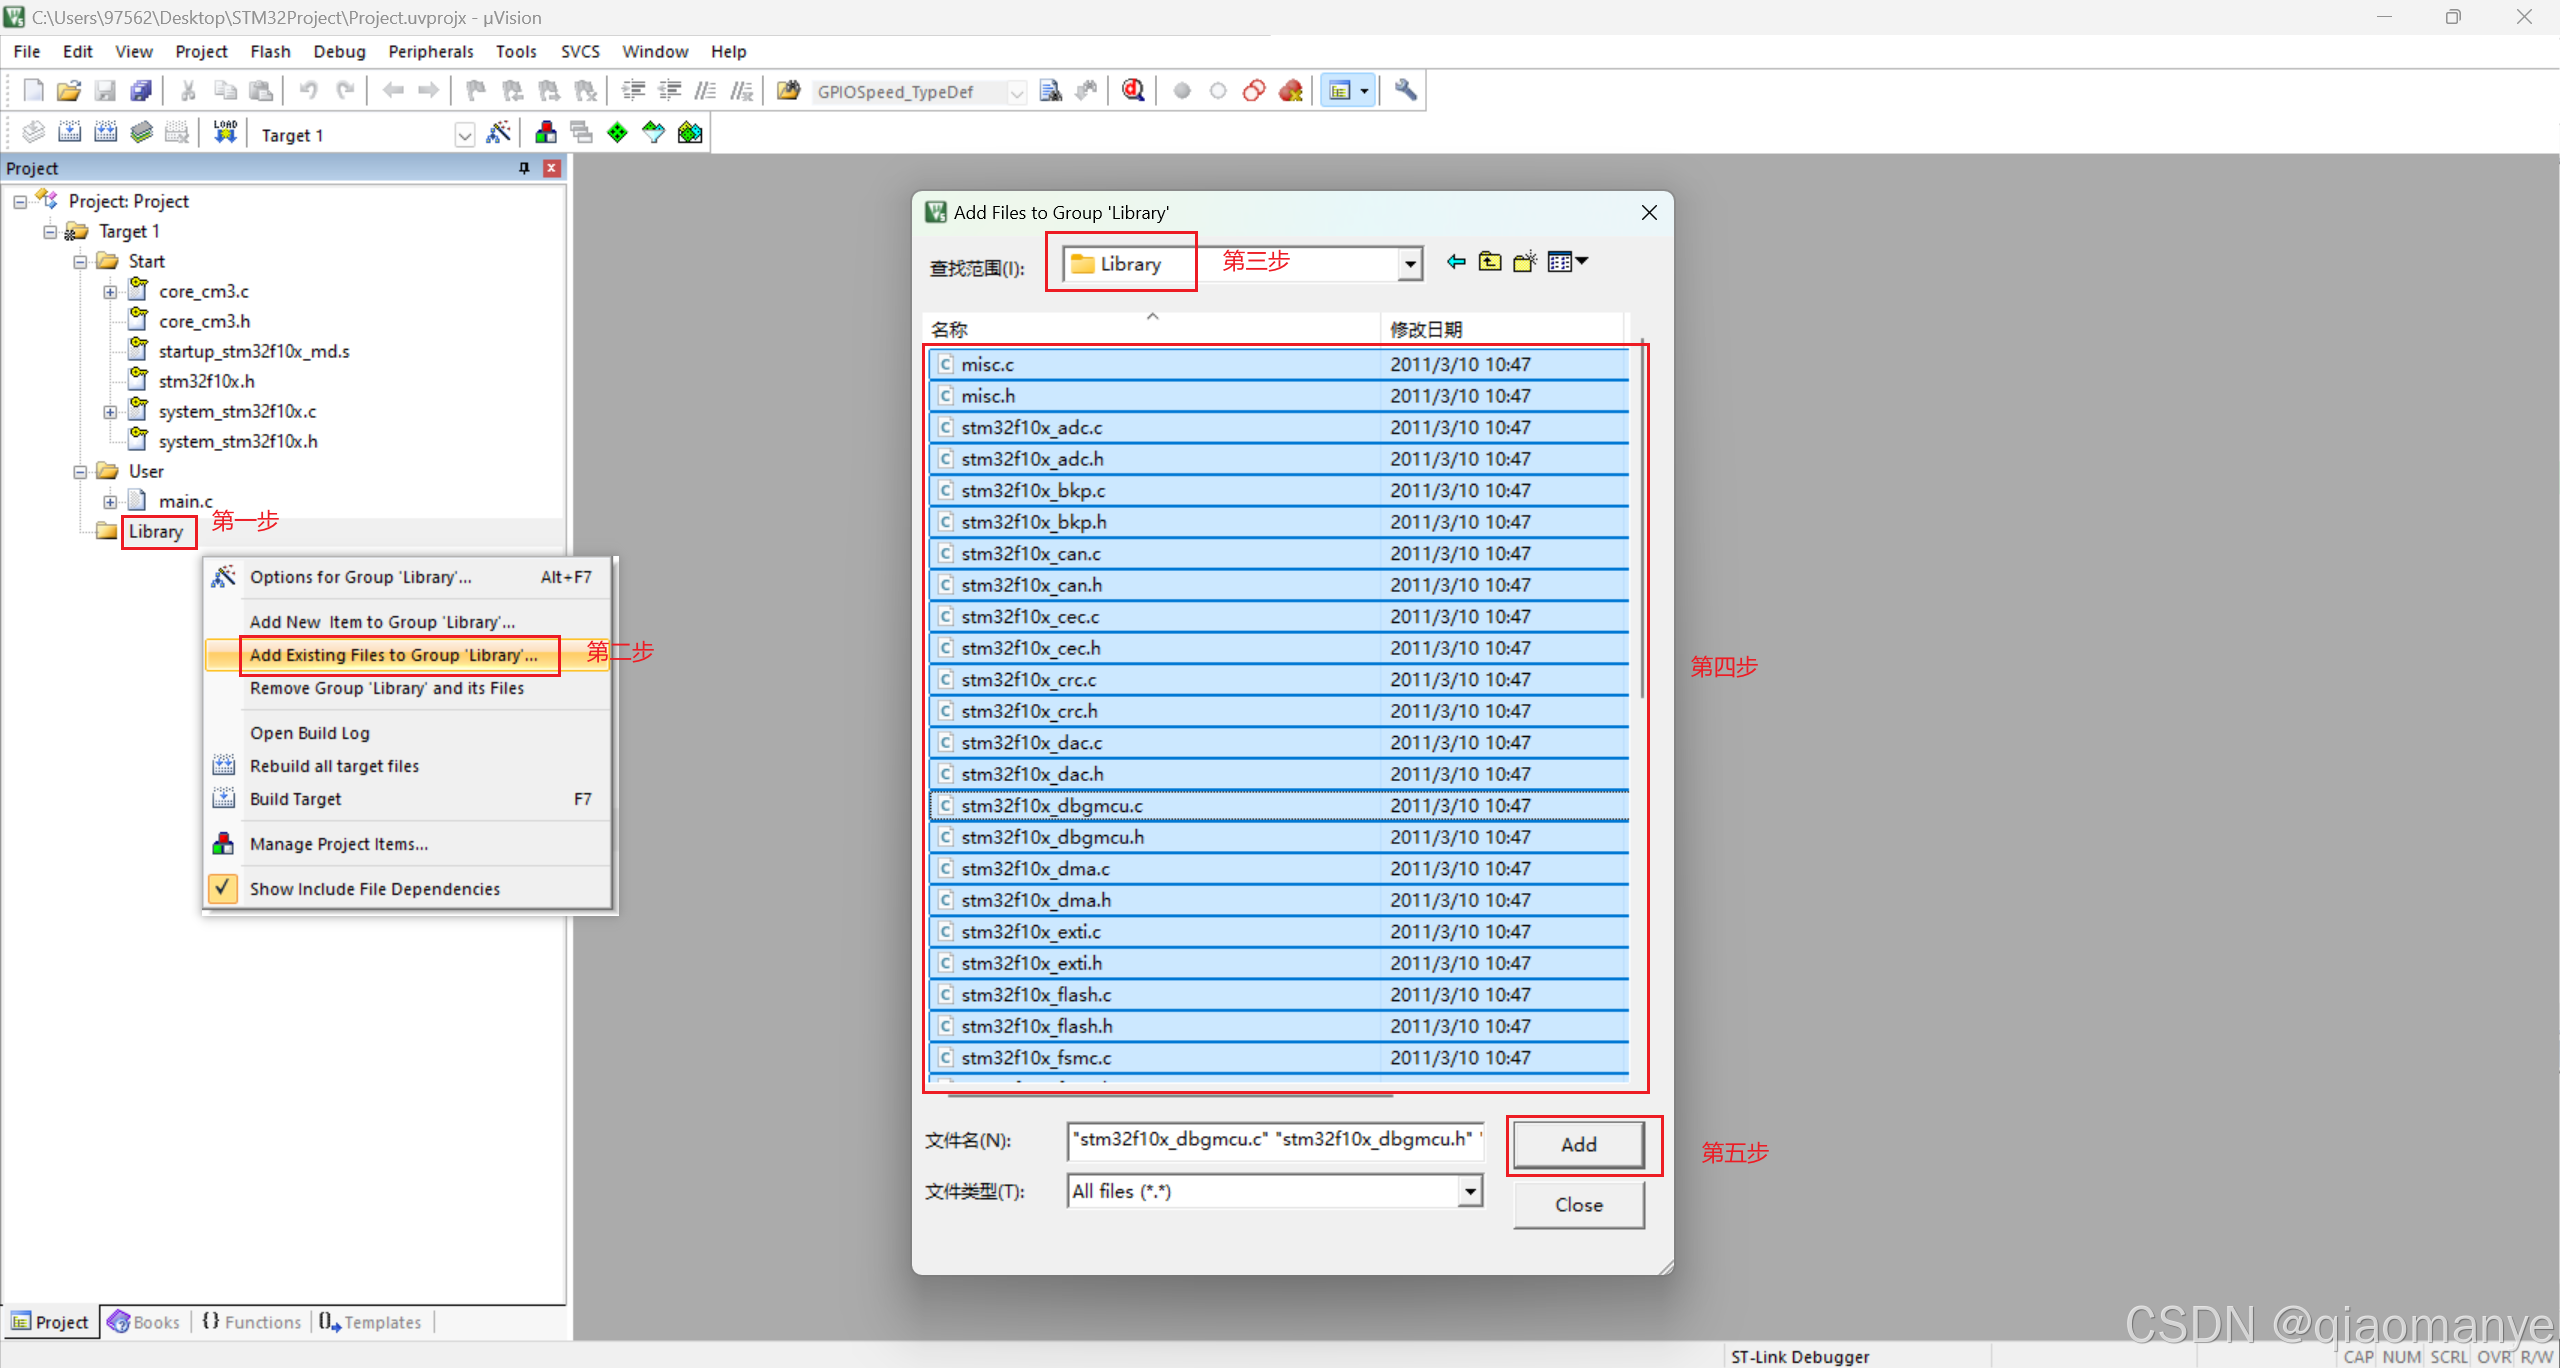The image size is (2560, 1368).
Task: Select stm32f10x_gpio-like file stm32f10x_flash.c
Action: pyautogui.click(x=1035, y=994)
